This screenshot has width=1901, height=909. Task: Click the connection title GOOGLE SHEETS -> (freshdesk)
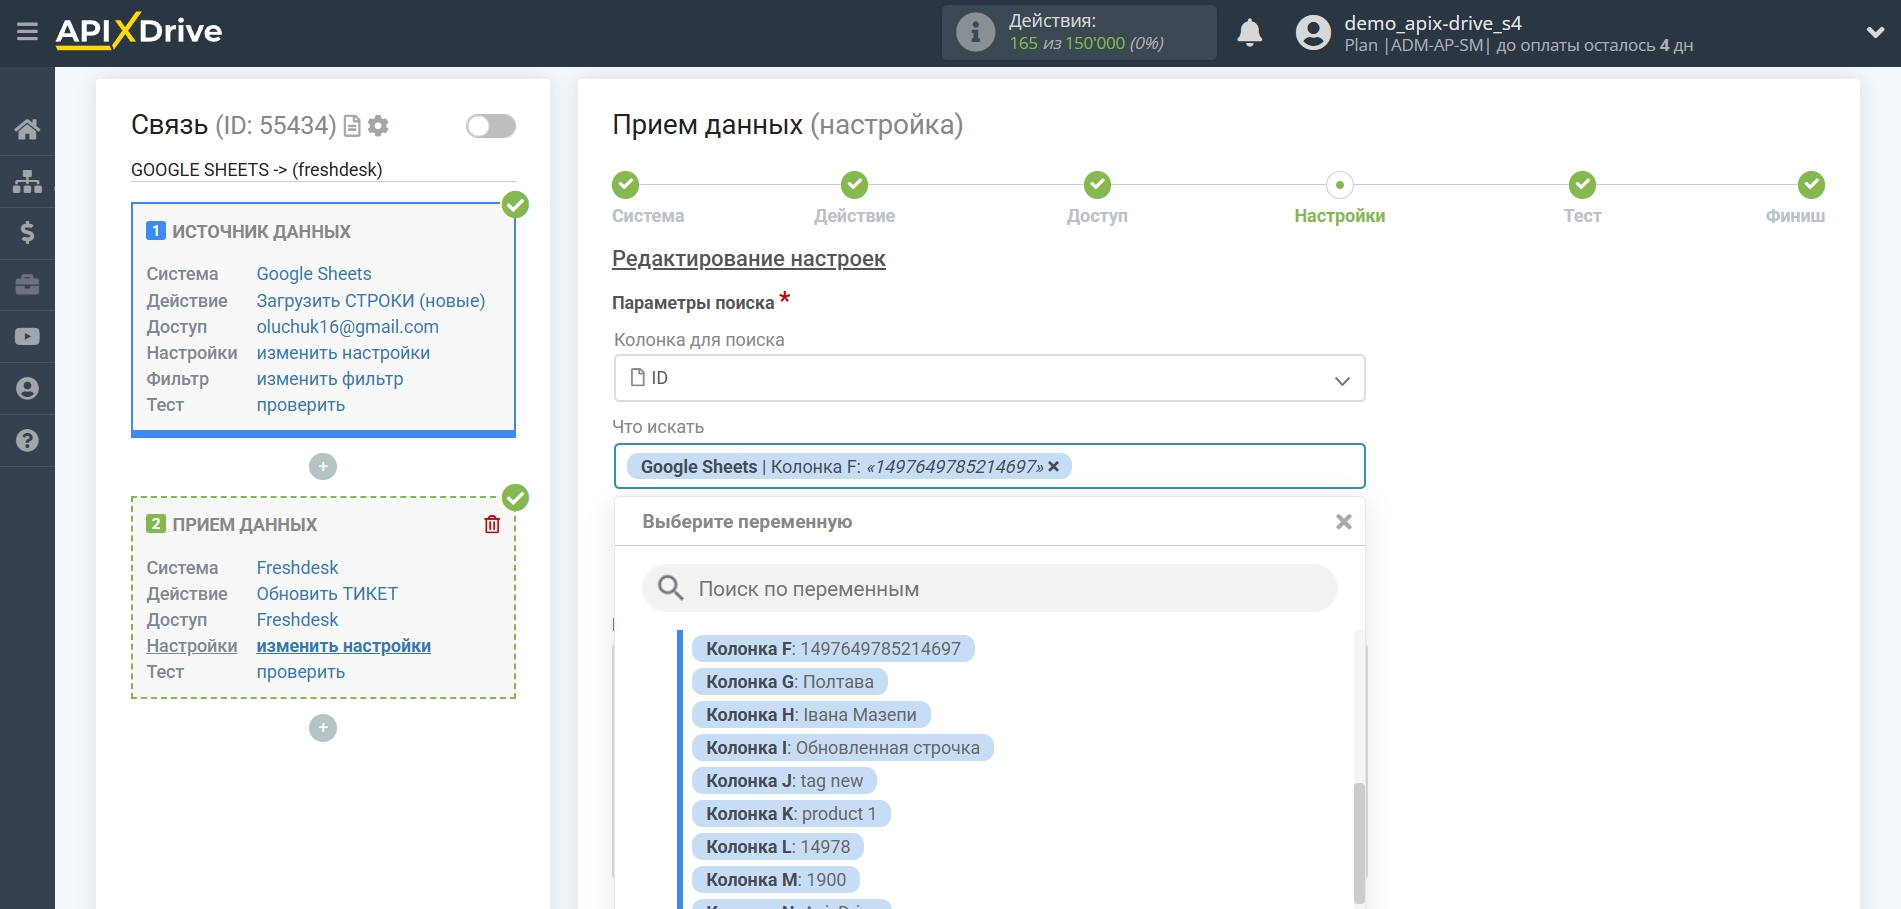click(256, 170)
